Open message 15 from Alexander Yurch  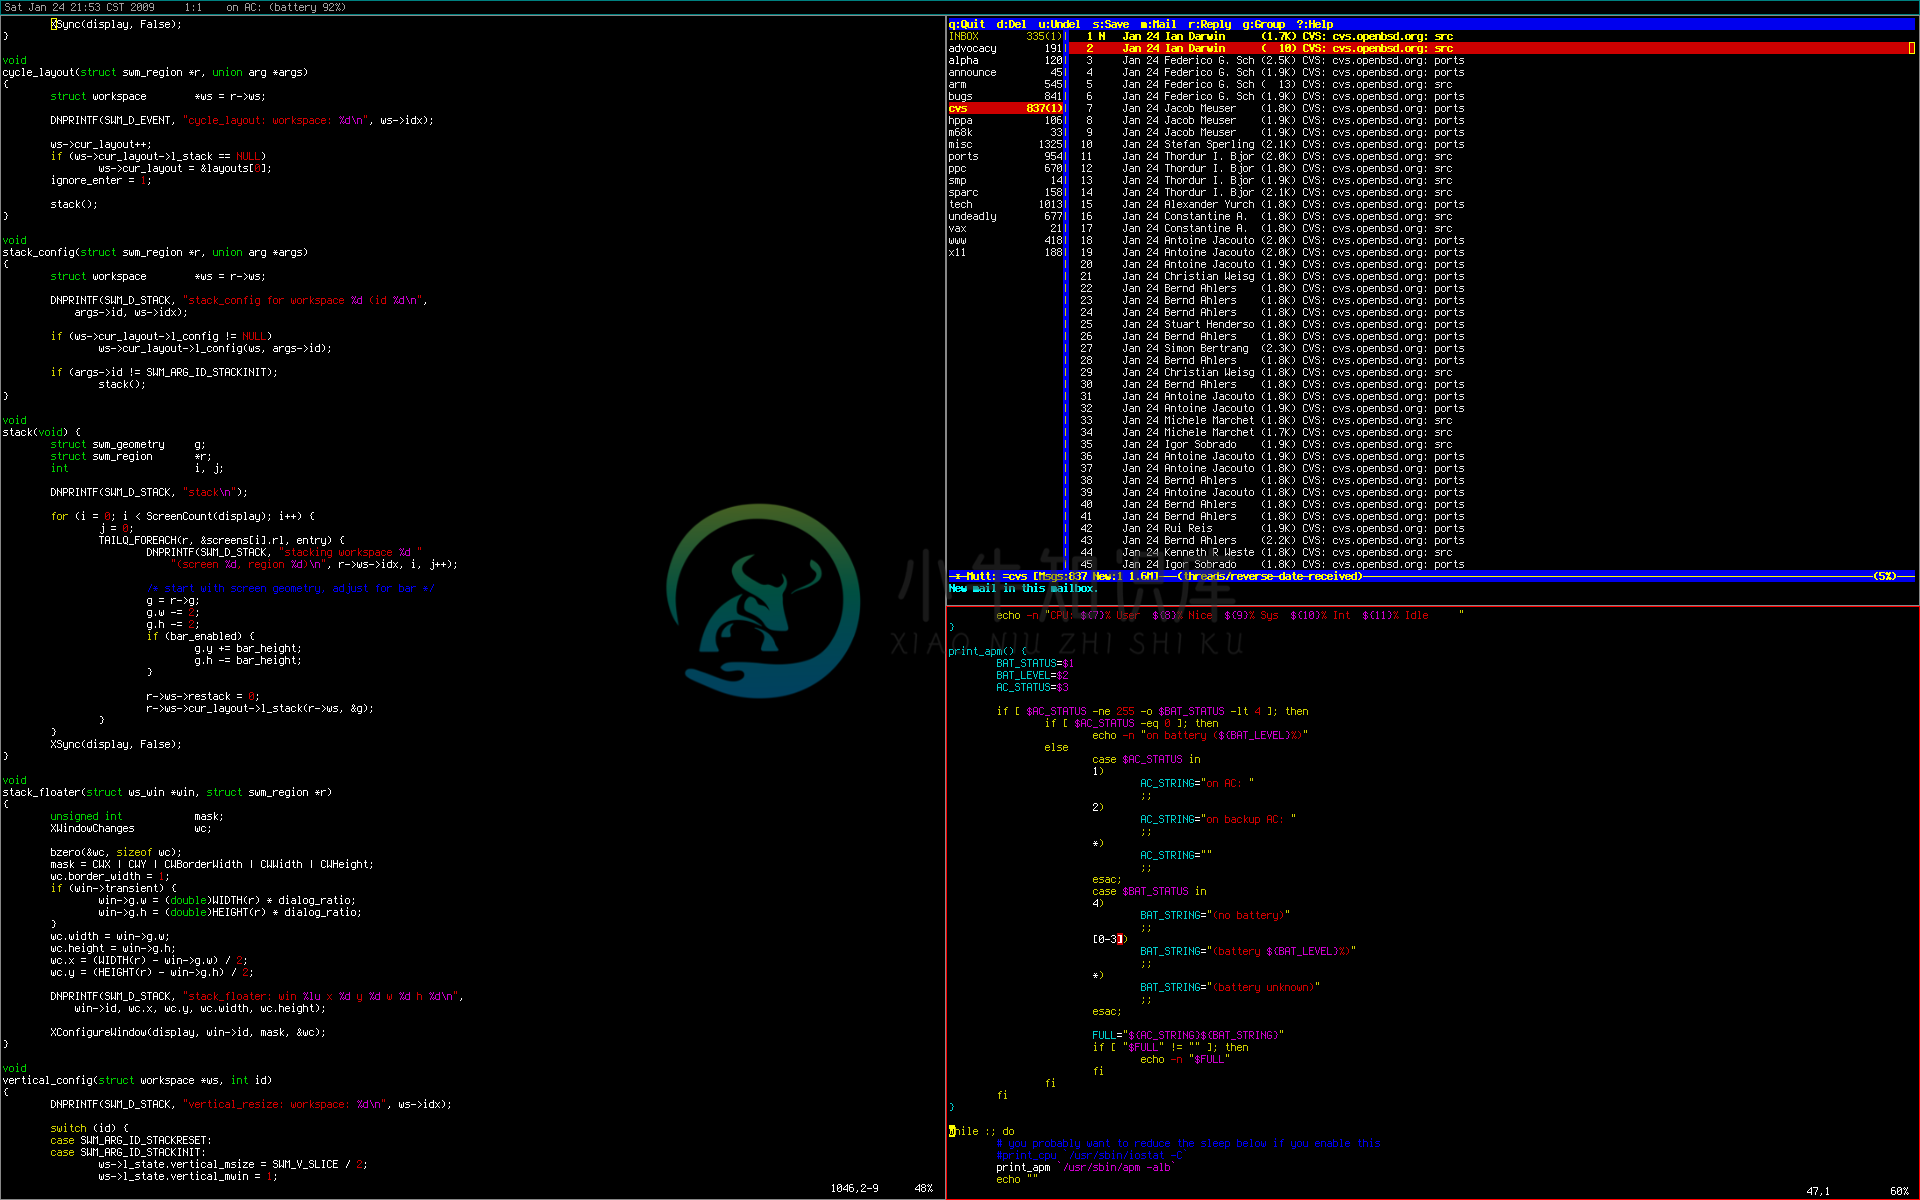[x=1272, y=204]
